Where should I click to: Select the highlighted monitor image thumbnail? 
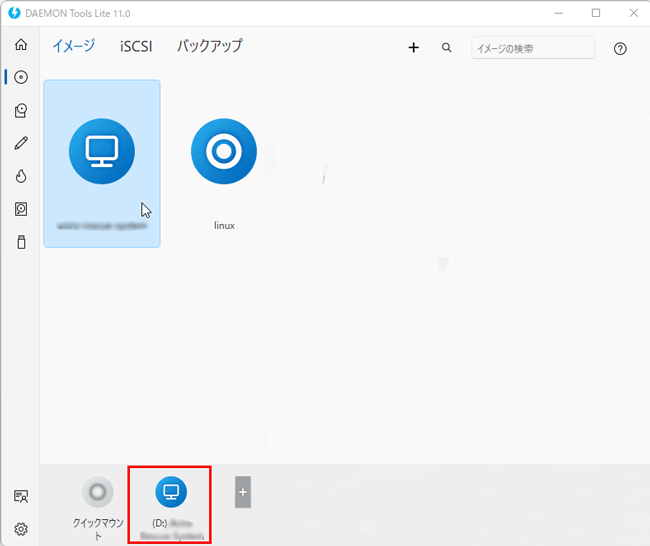[102, 152]
